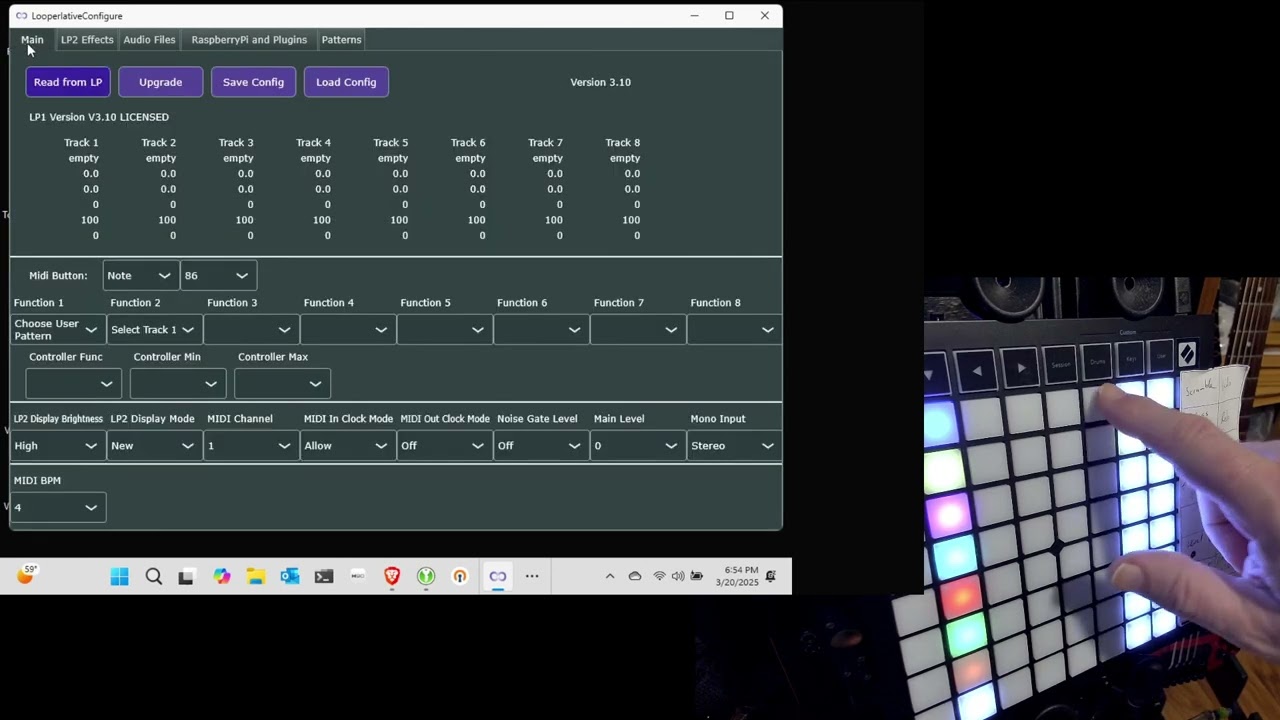Open MIDI In Clock Mode Allow dropdown
Screen dimensions: 1280x720
tap(347, 446)
